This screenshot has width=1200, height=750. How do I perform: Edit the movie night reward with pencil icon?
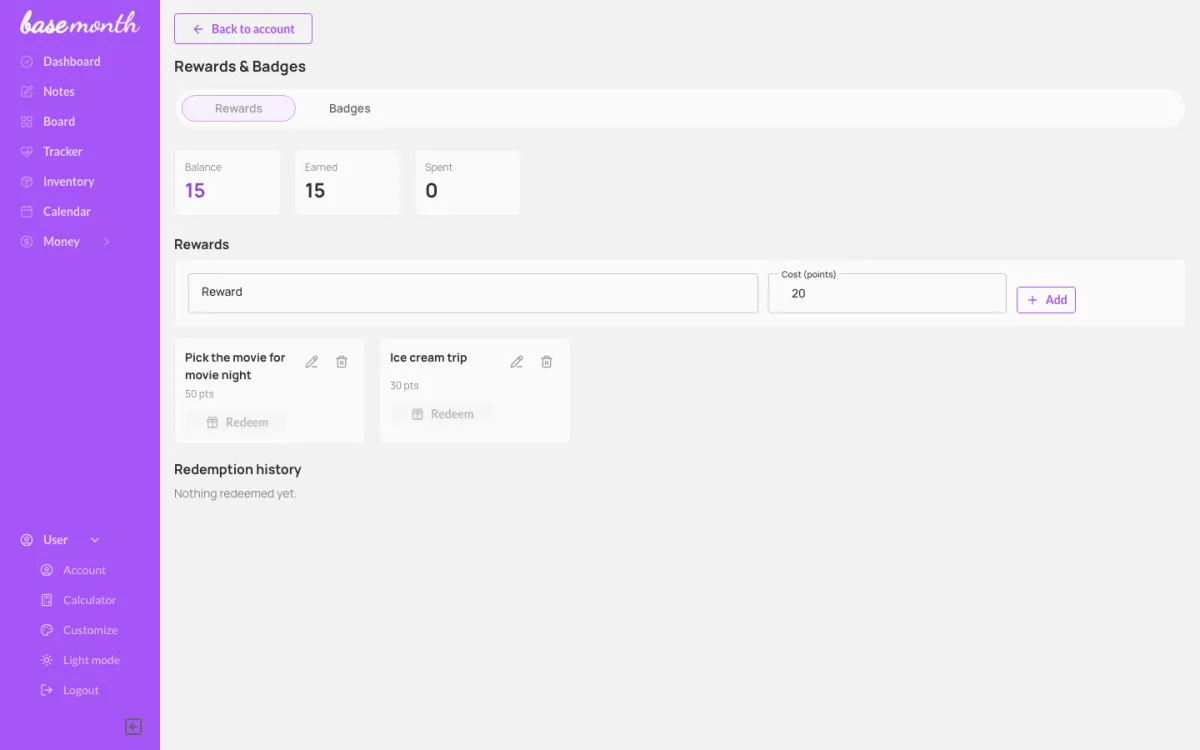(x=312, y=362)
